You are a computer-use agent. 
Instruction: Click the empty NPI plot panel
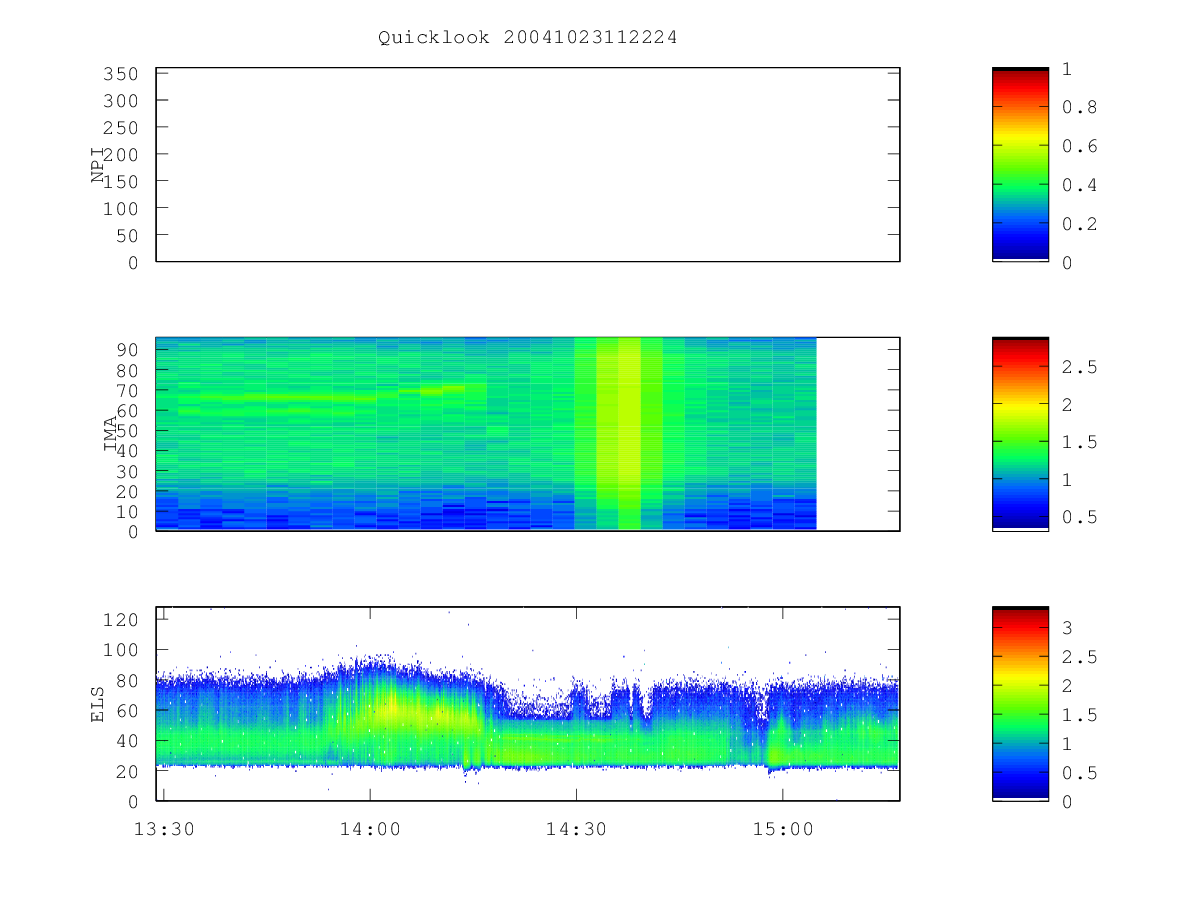pyautogui.click(x=528, y=165)
